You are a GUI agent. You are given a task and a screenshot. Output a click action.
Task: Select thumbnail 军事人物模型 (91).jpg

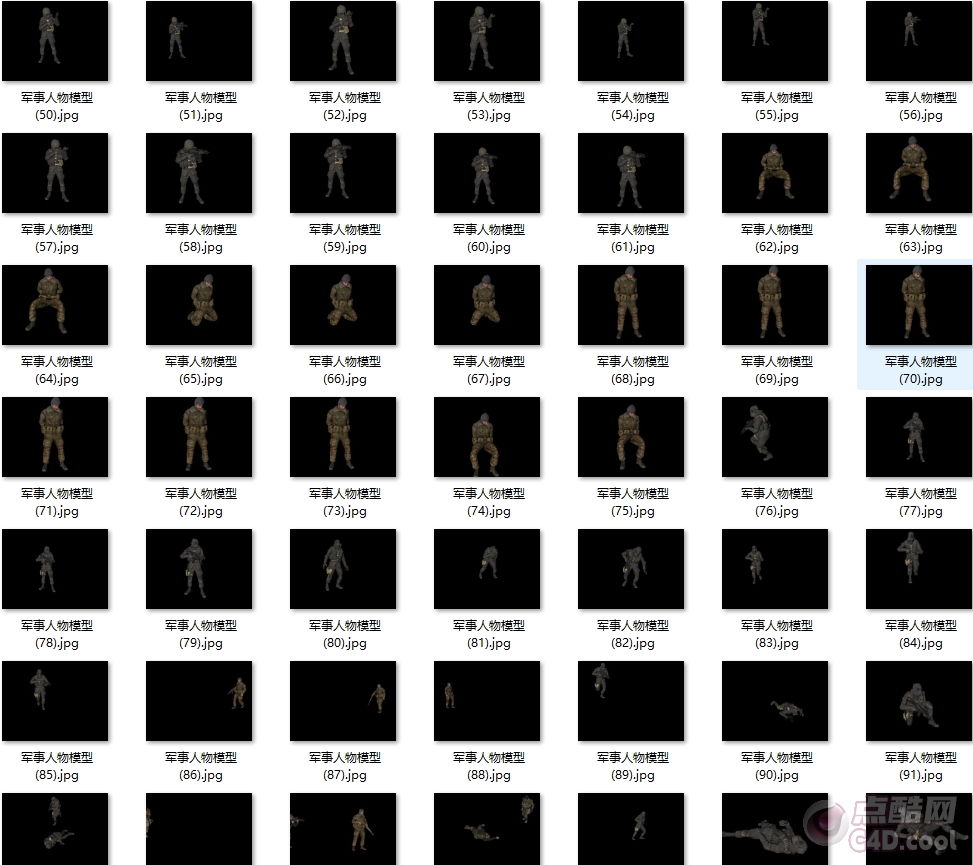pyautogui.click(x=919, y=701)
